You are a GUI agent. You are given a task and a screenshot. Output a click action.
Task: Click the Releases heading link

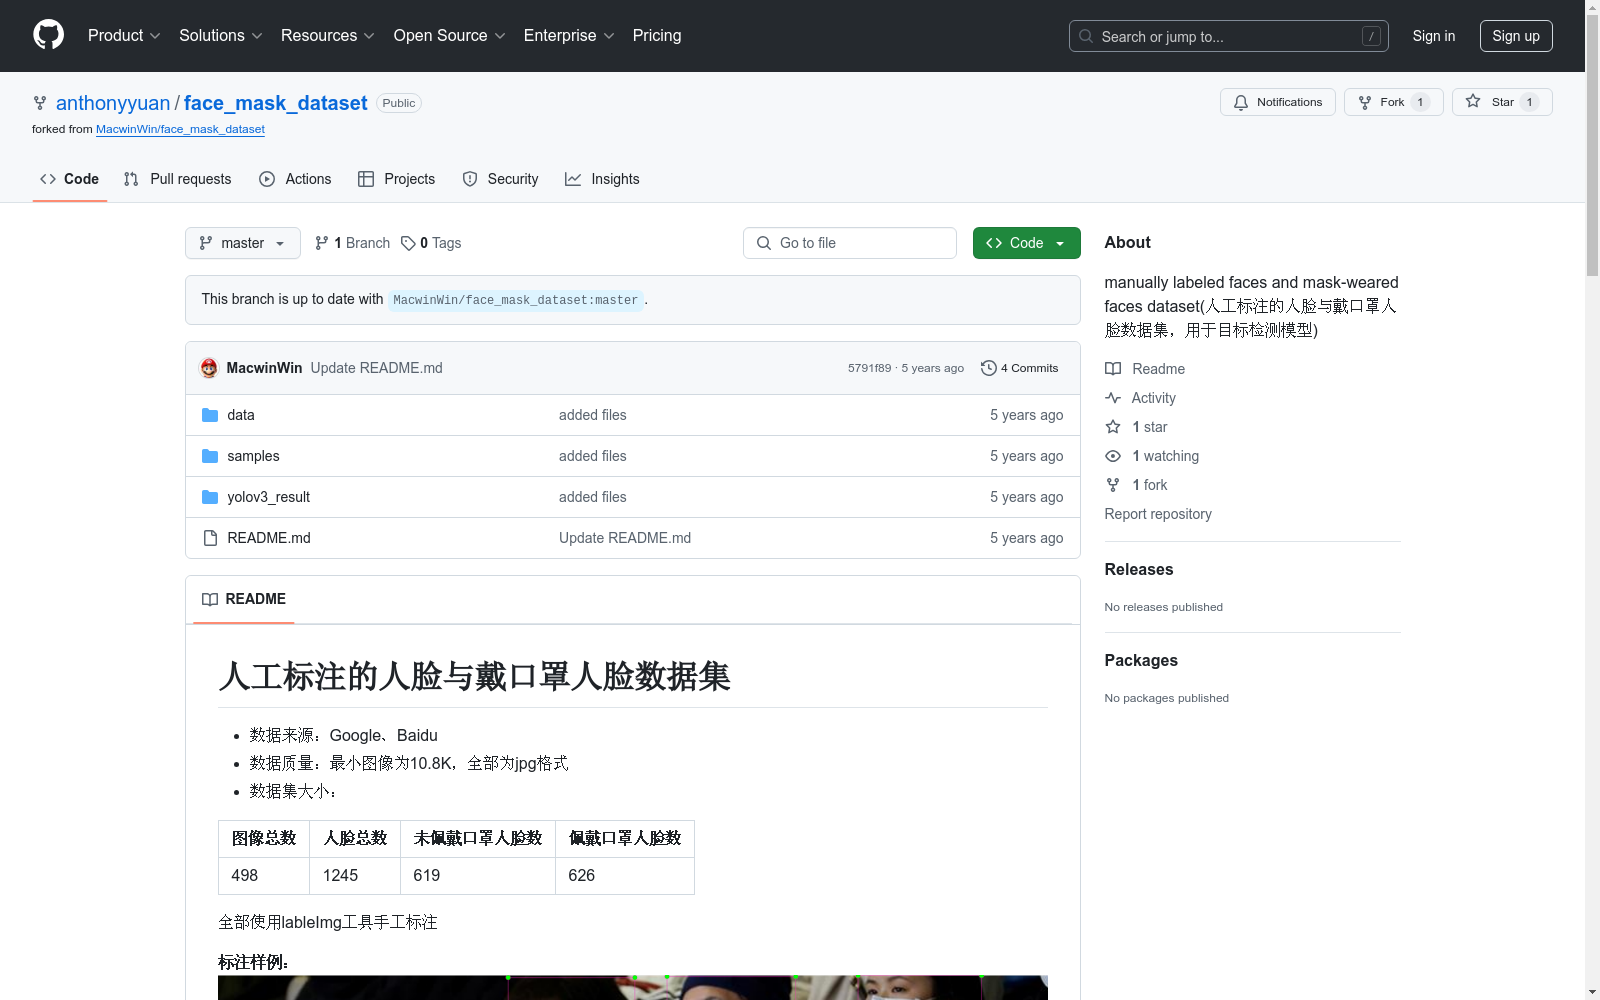pos(1139,569)
